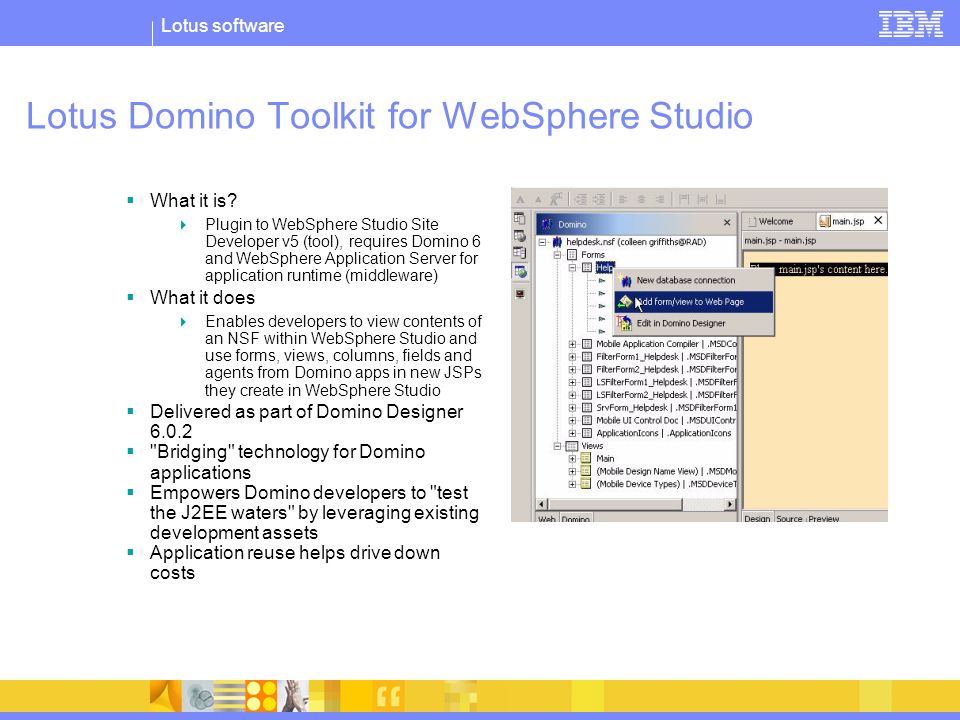960x720 pixels.
Task: Click the greyed running-figure toolbar icon
Action: point(556,199)
